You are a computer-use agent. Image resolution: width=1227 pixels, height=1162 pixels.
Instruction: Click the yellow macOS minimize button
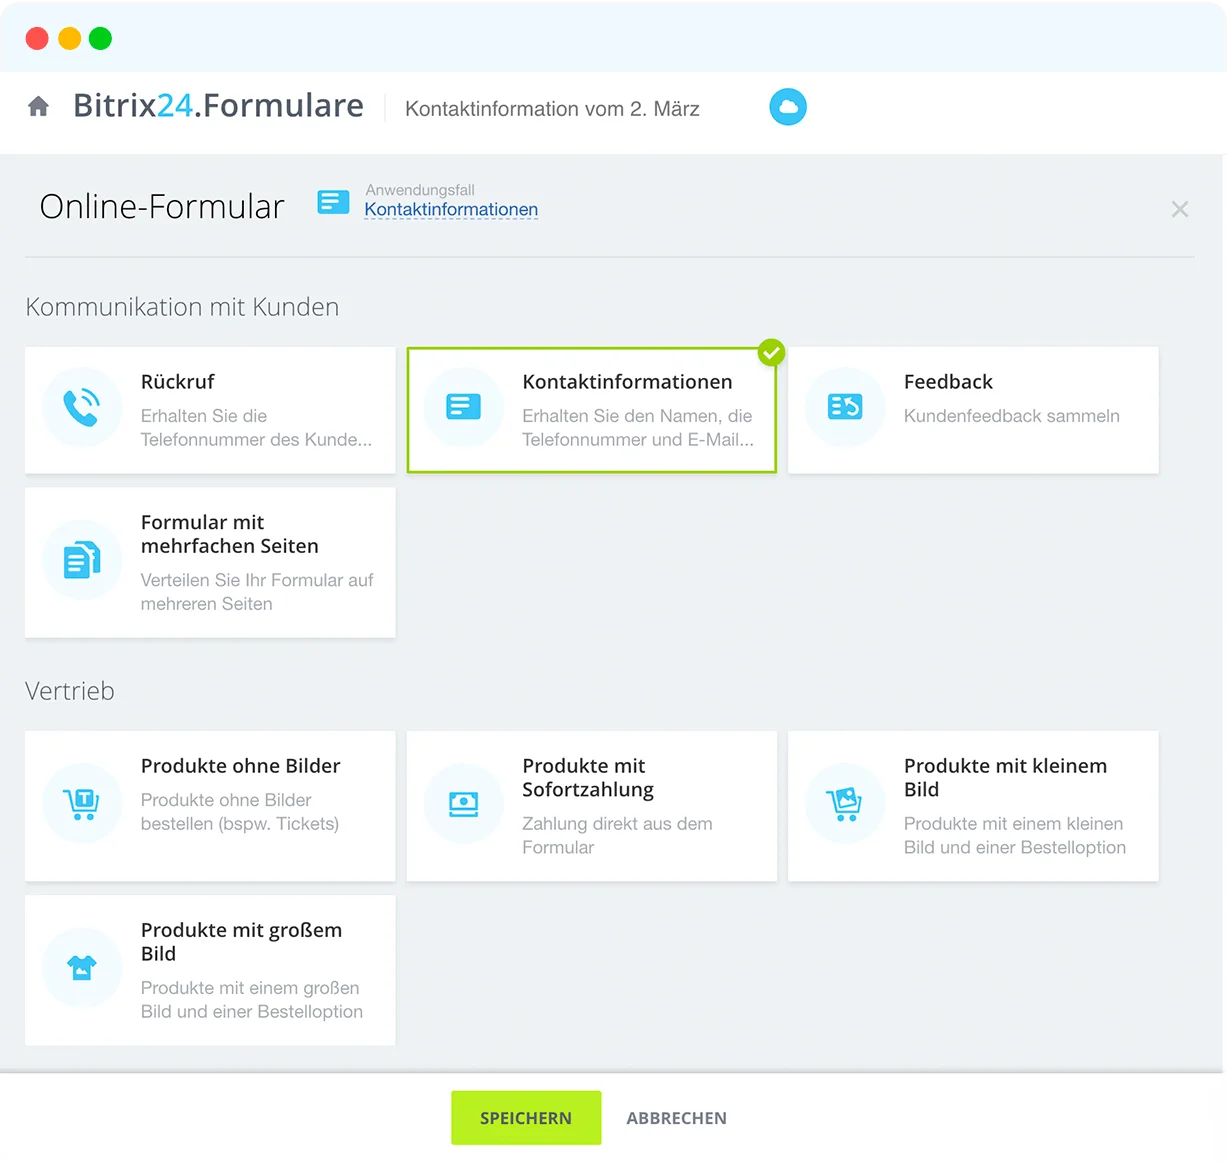coord(69,39)
